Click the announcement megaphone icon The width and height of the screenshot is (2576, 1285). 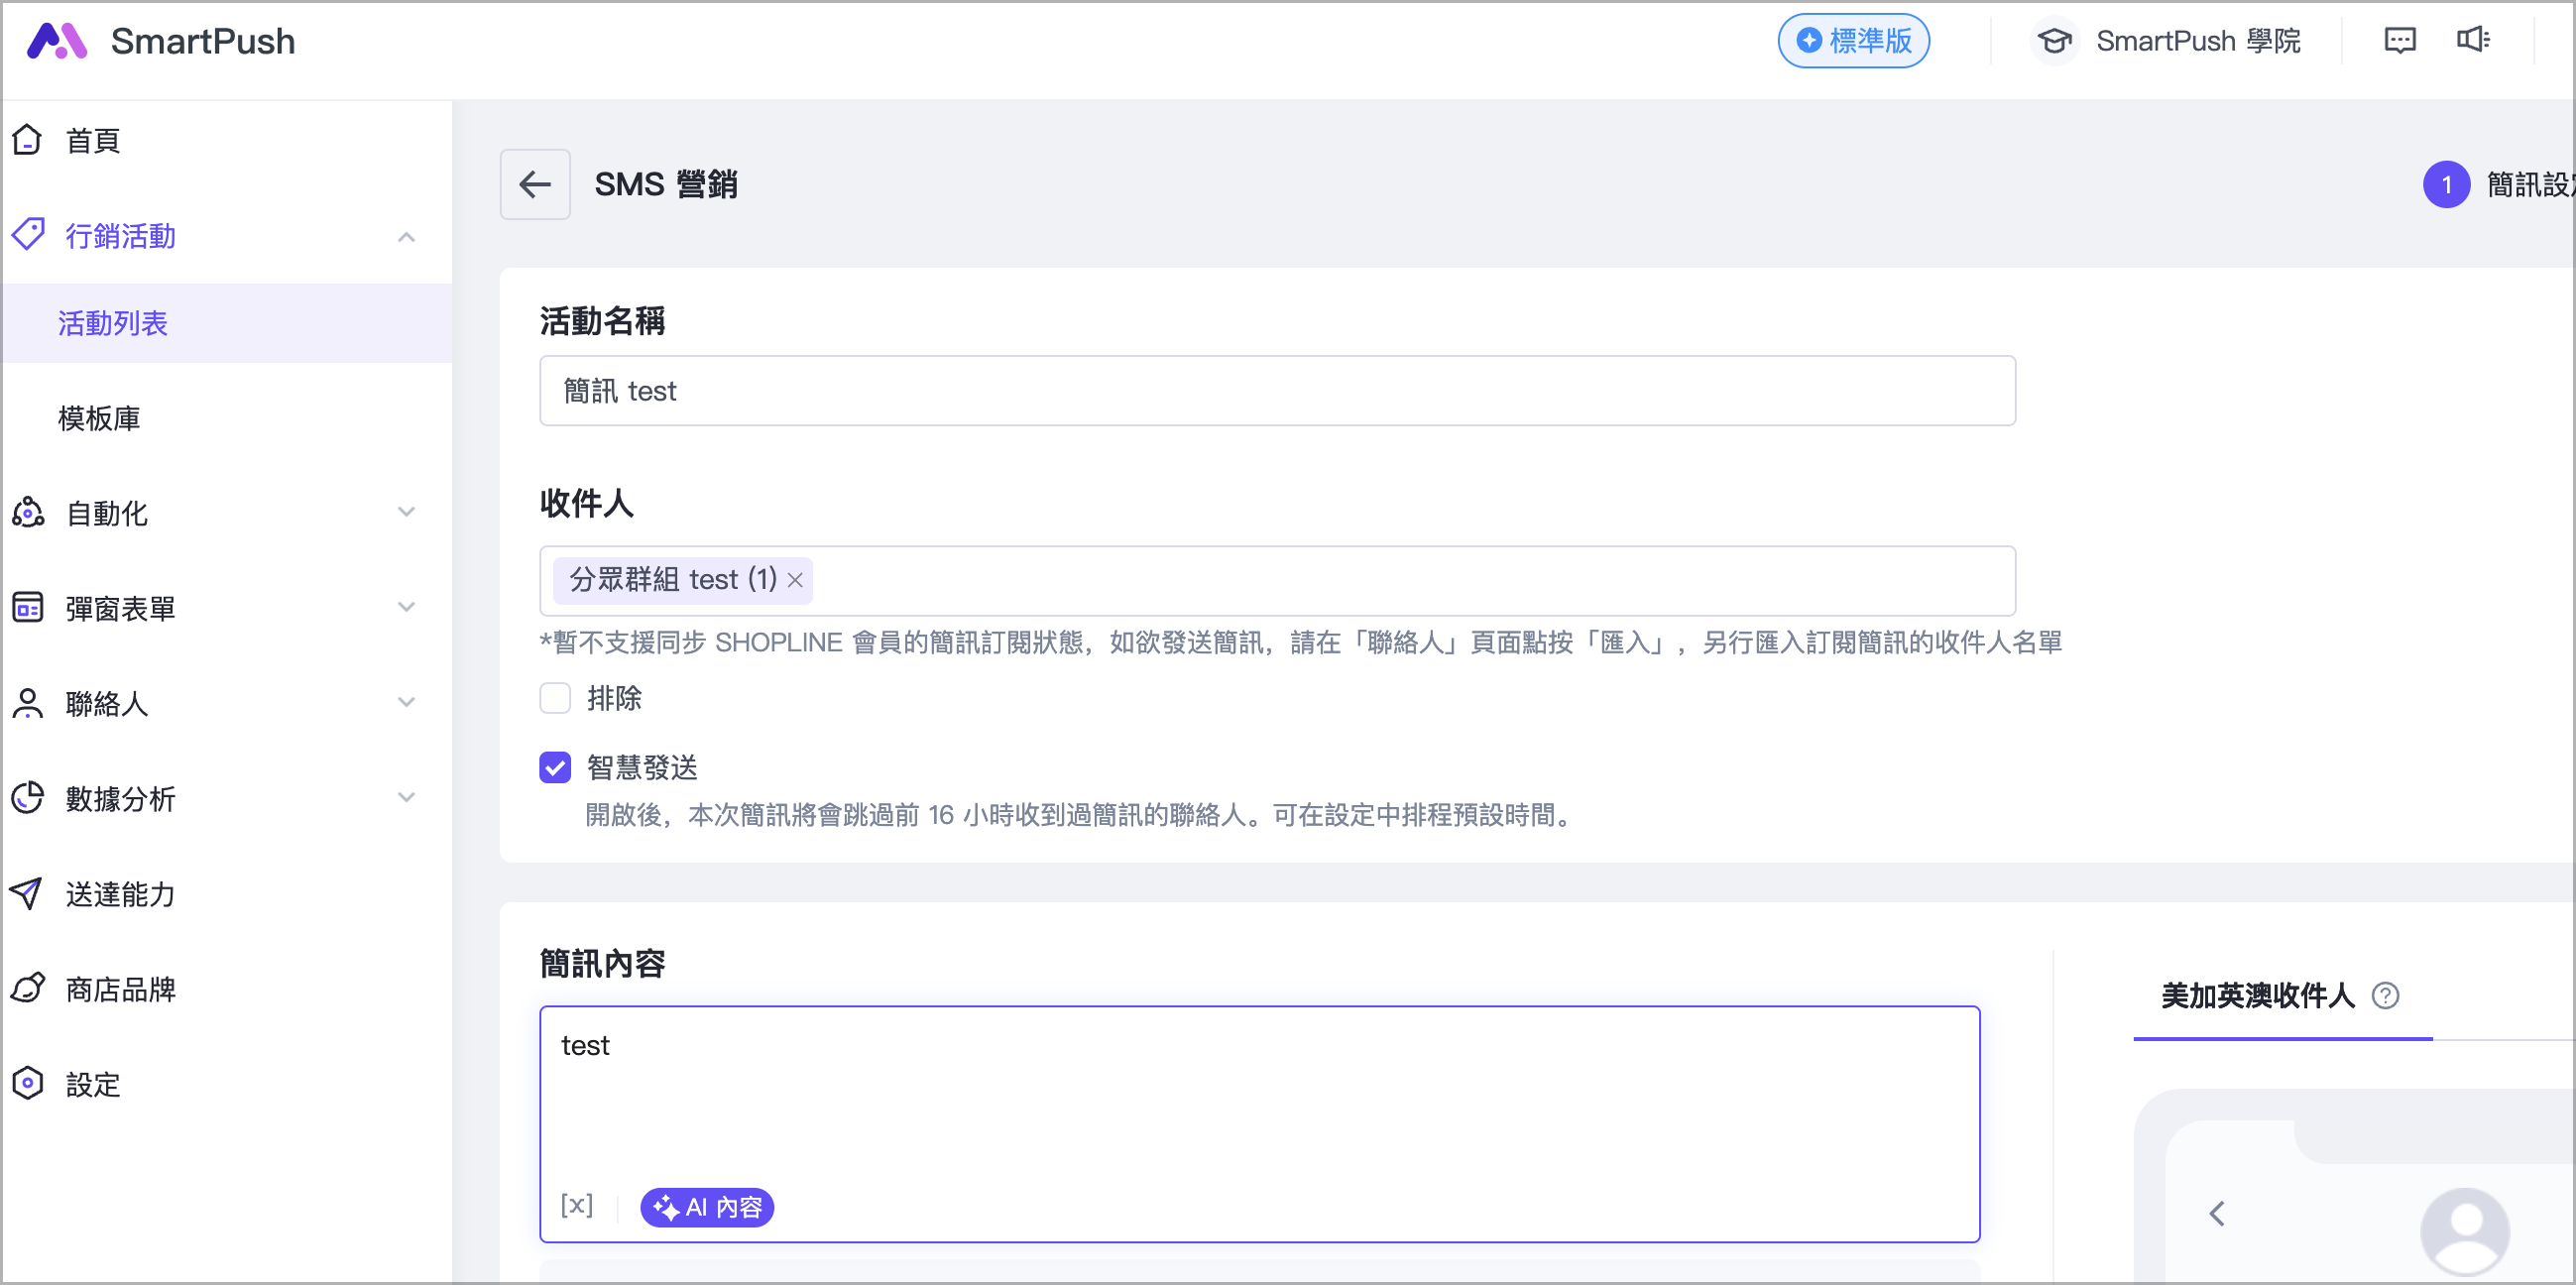tap(2473, 40)
